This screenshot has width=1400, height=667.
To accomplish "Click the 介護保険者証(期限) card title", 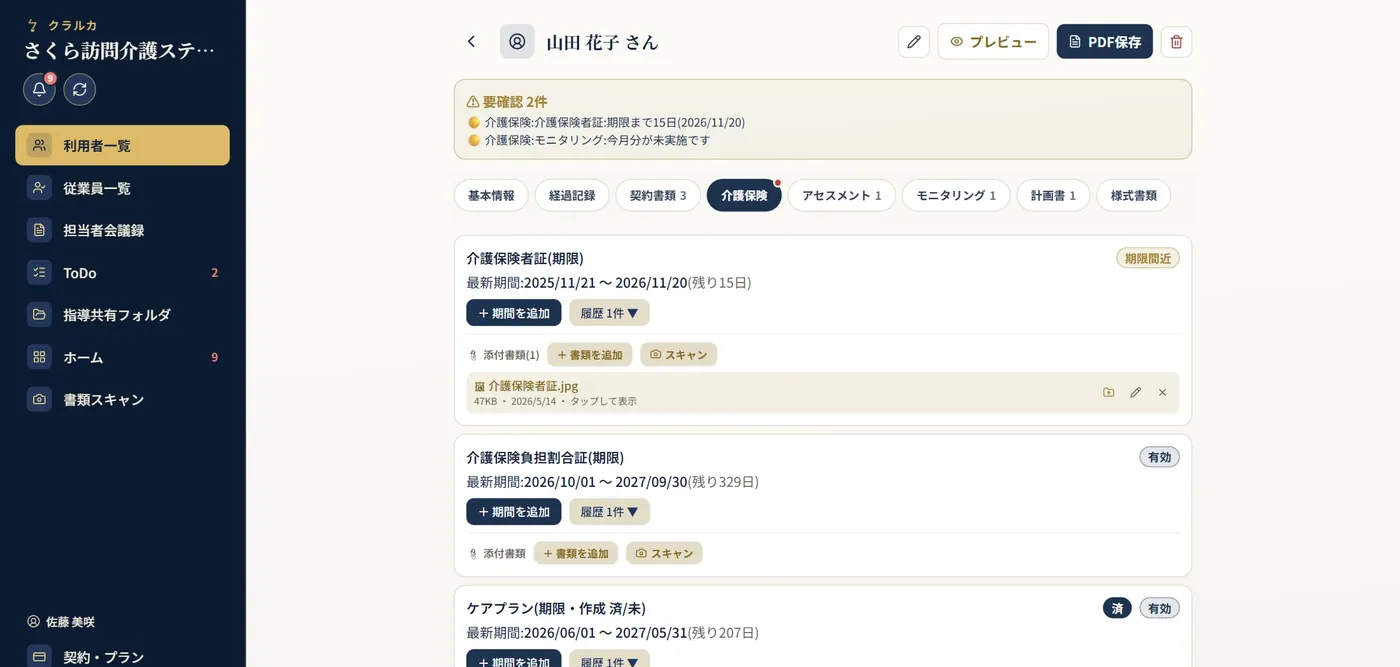I will [x=525, y=258].
